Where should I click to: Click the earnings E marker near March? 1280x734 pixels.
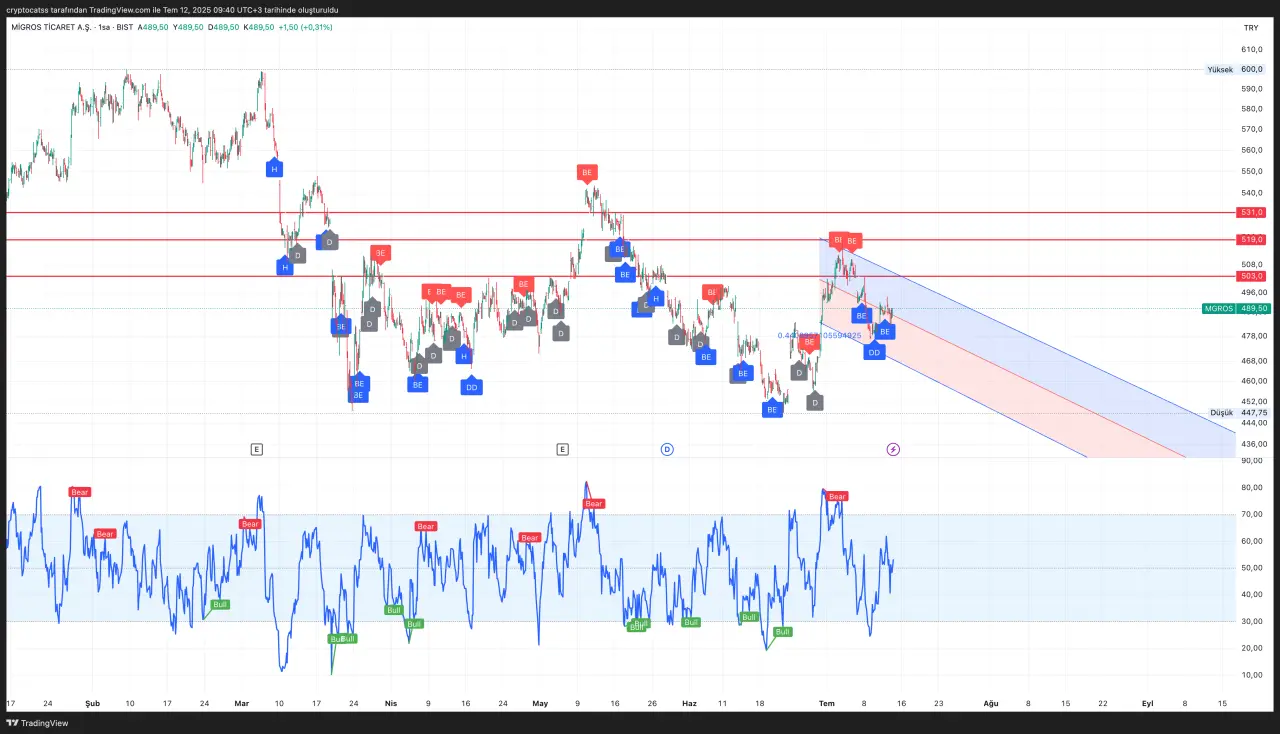click(257, 450)
